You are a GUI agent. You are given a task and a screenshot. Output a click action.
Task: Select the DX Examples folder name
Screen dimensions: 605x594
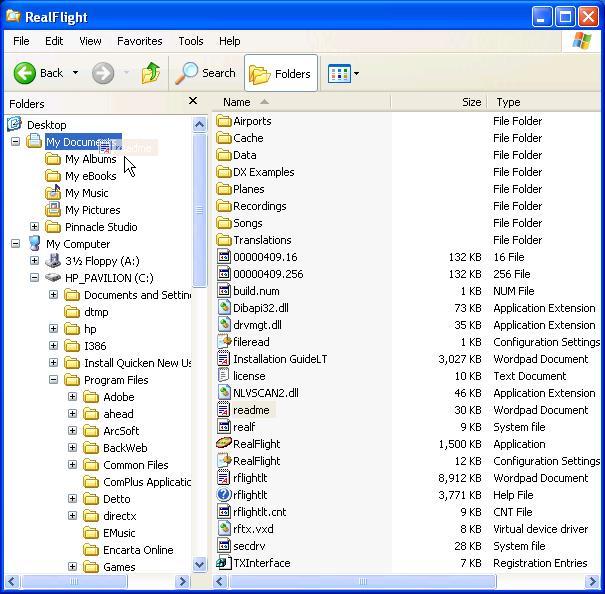coord(264,172)
